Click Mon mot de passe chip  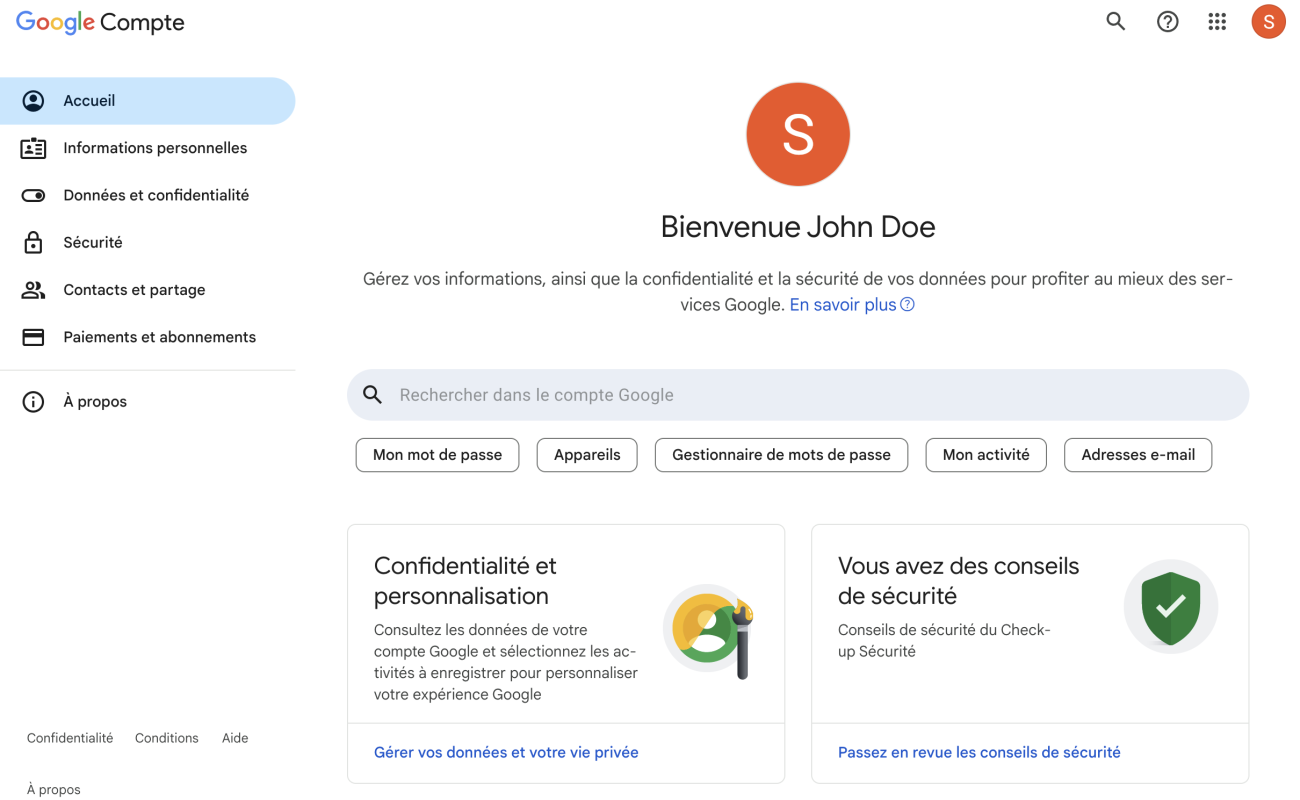point(437,455)
